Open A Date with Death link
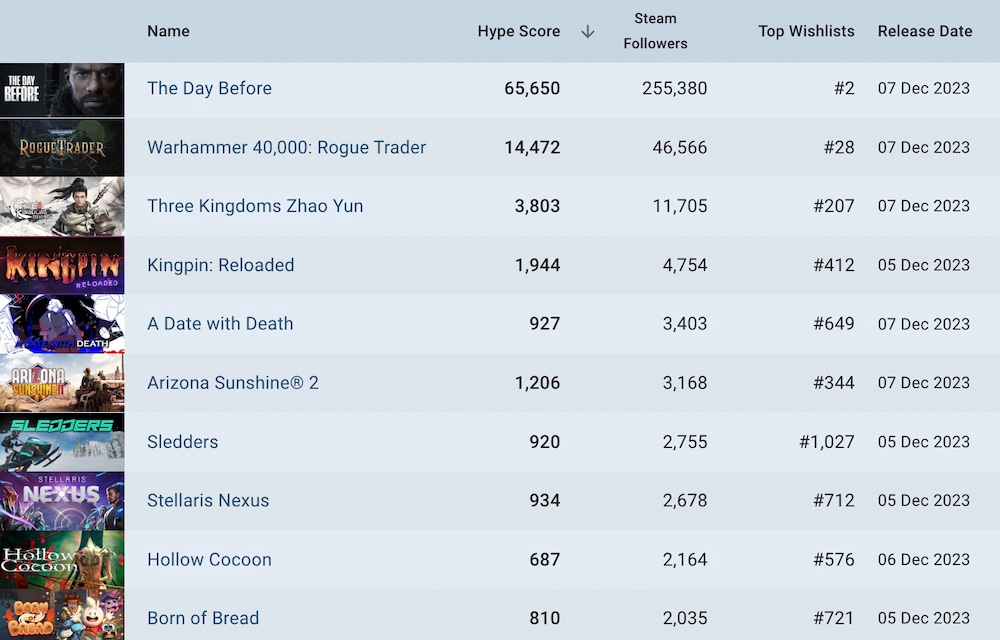Screen dimensions: 1000x640 pos(220,324)
